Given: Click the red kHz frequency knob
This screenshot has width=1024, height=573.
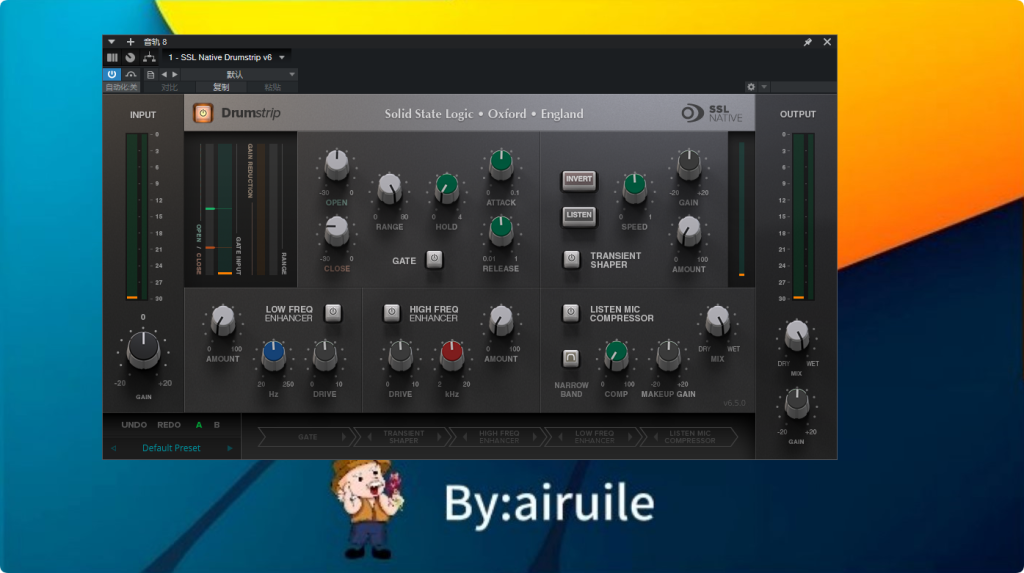Looking at the screenshot, I should [x=451, y=355].
